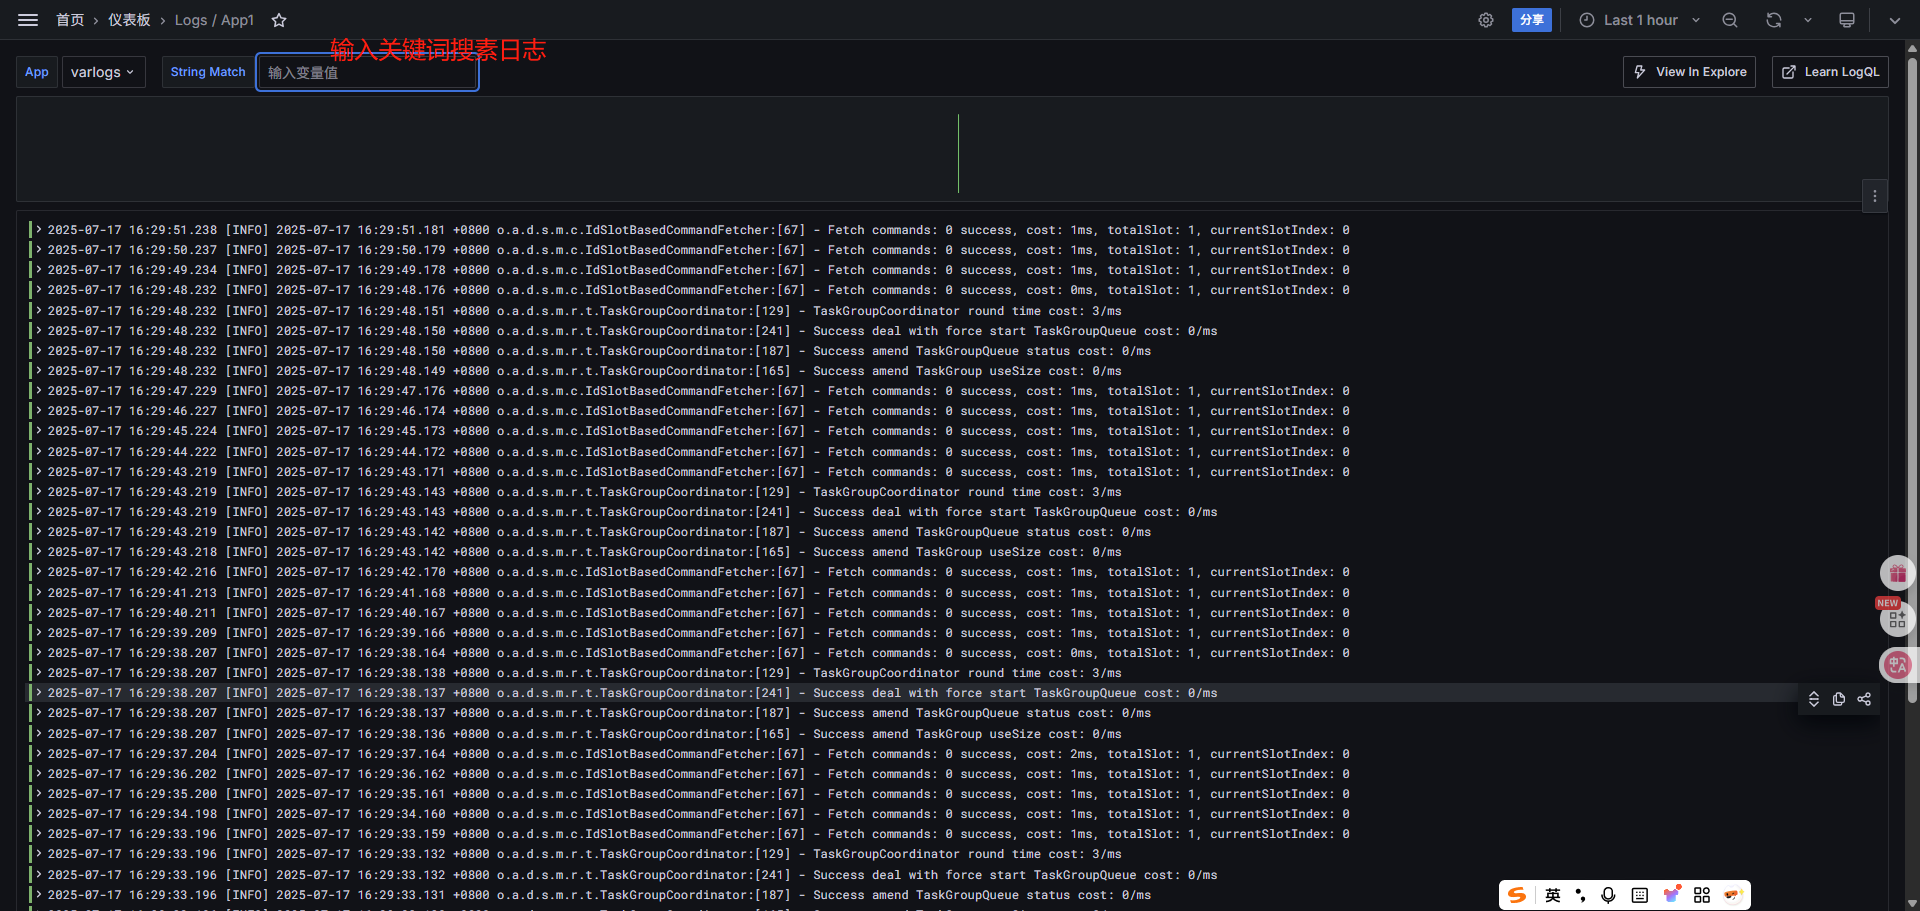The image size is (1920, 911).
Task: Select the 分享 share button
Action: click(1531, 20)
